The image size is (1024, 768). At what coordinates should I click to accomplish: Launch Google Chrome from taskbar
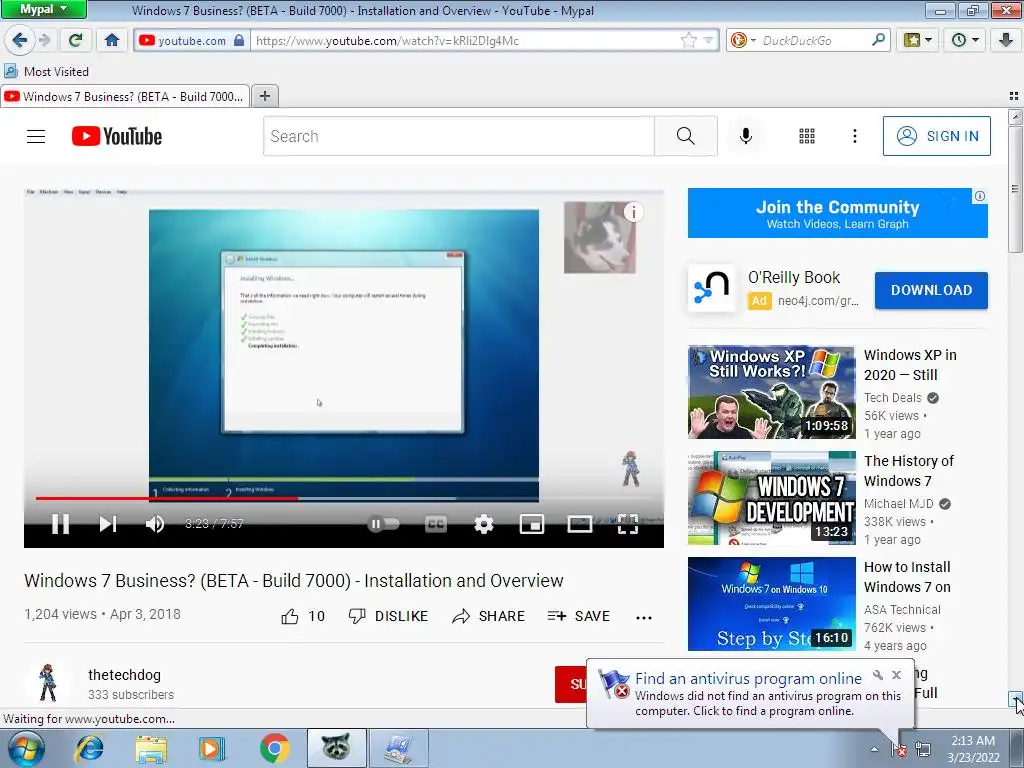coord(275,748)
